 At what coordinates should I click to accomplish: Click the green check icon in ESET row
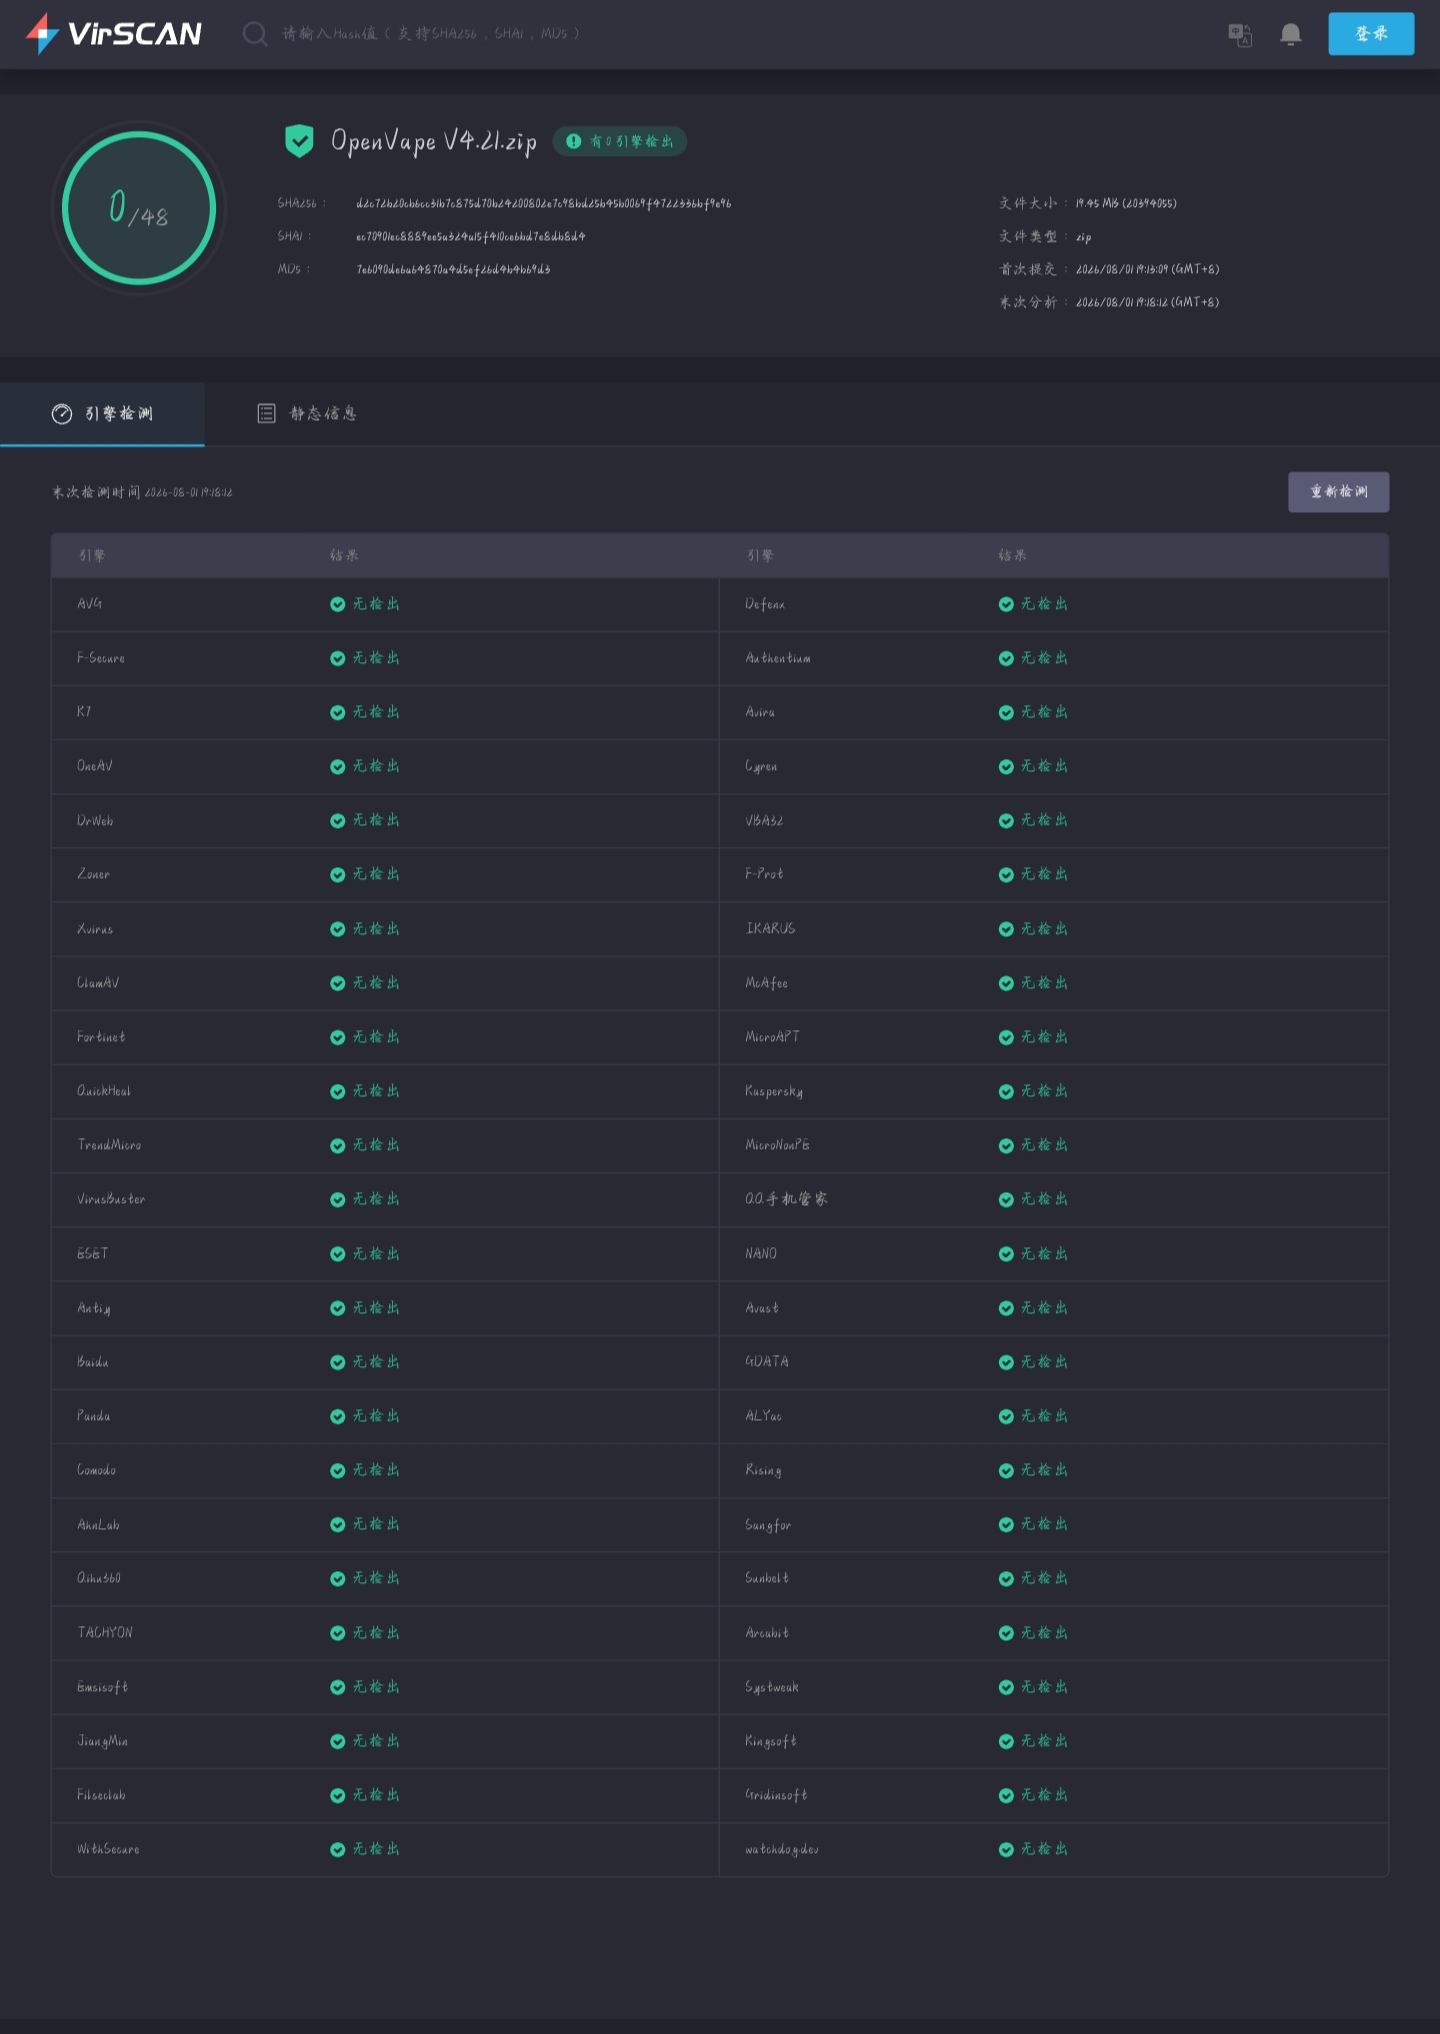tap(338, 1254)
